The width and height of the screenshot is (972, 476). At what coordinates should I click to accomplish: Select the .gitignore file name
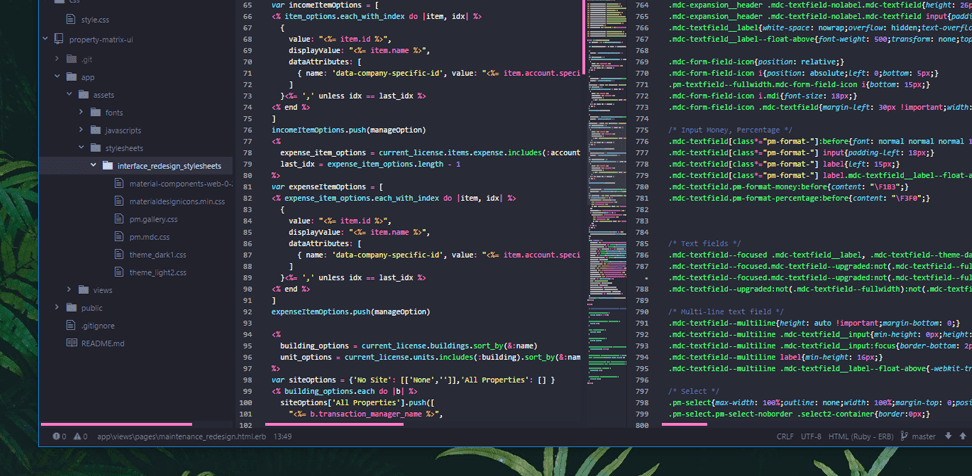98,325
